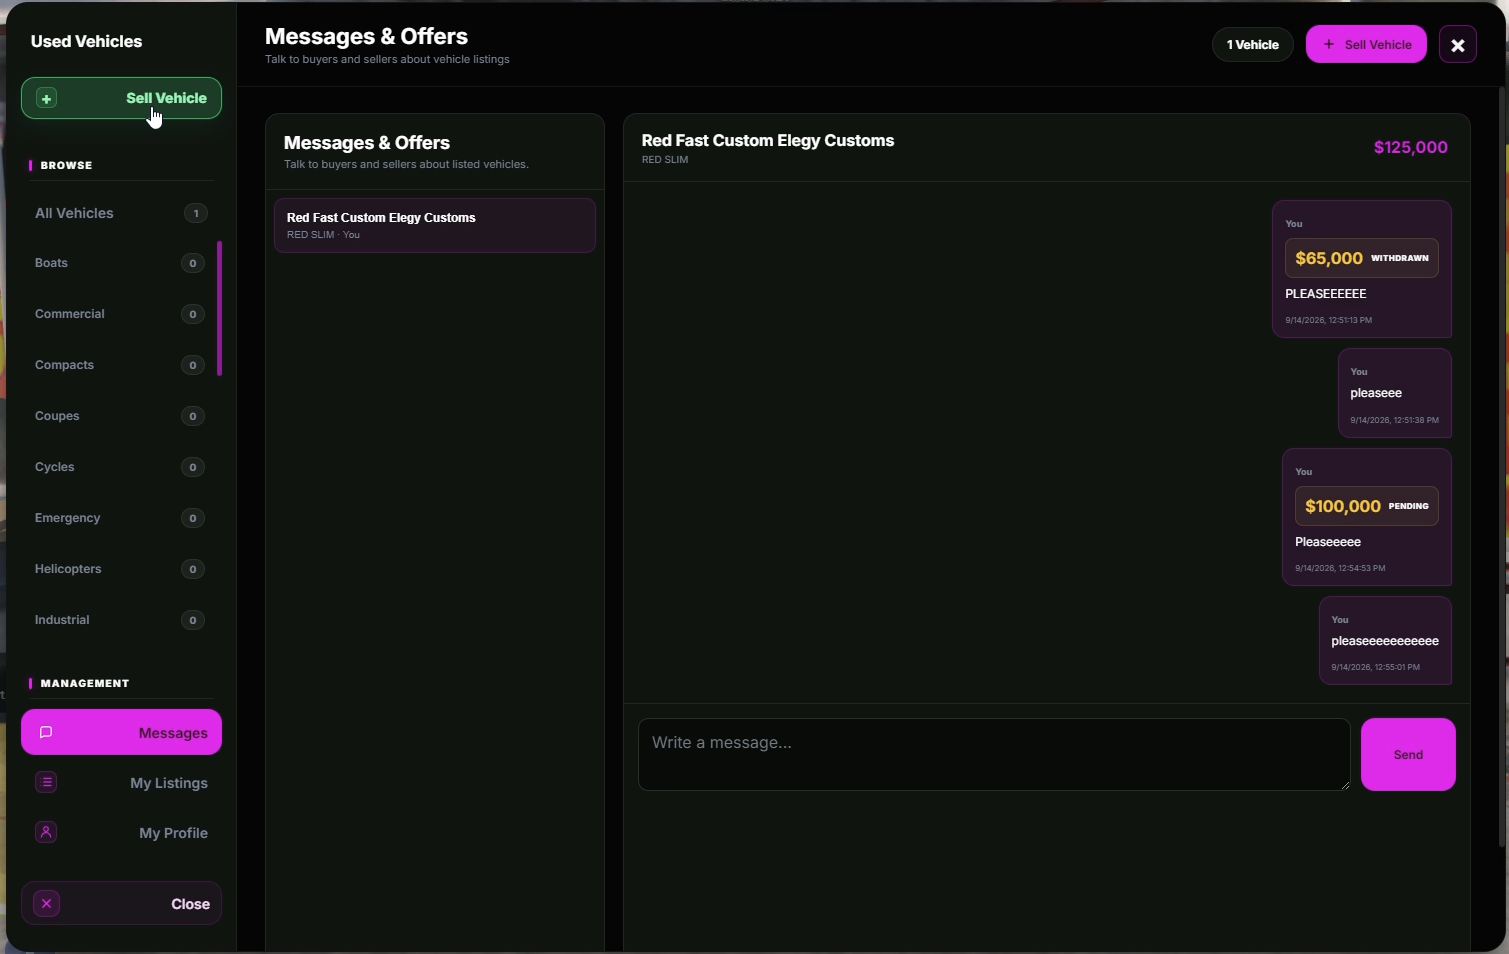Click the plus icon in sidebar Sell Vehicle
Screen dimensions: 1509x954
click(x=46, y=98)
